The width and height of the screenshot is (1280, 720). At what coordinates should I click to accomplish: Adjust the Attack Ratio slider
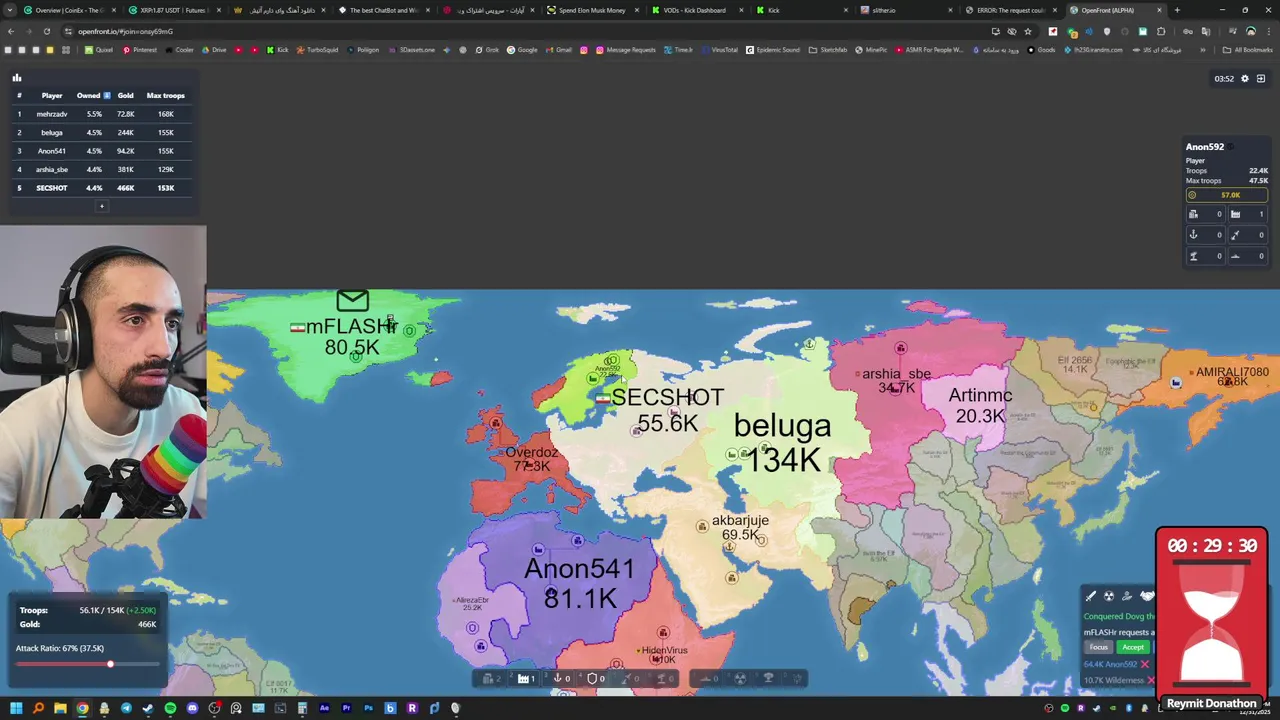(x=88, y=664)
